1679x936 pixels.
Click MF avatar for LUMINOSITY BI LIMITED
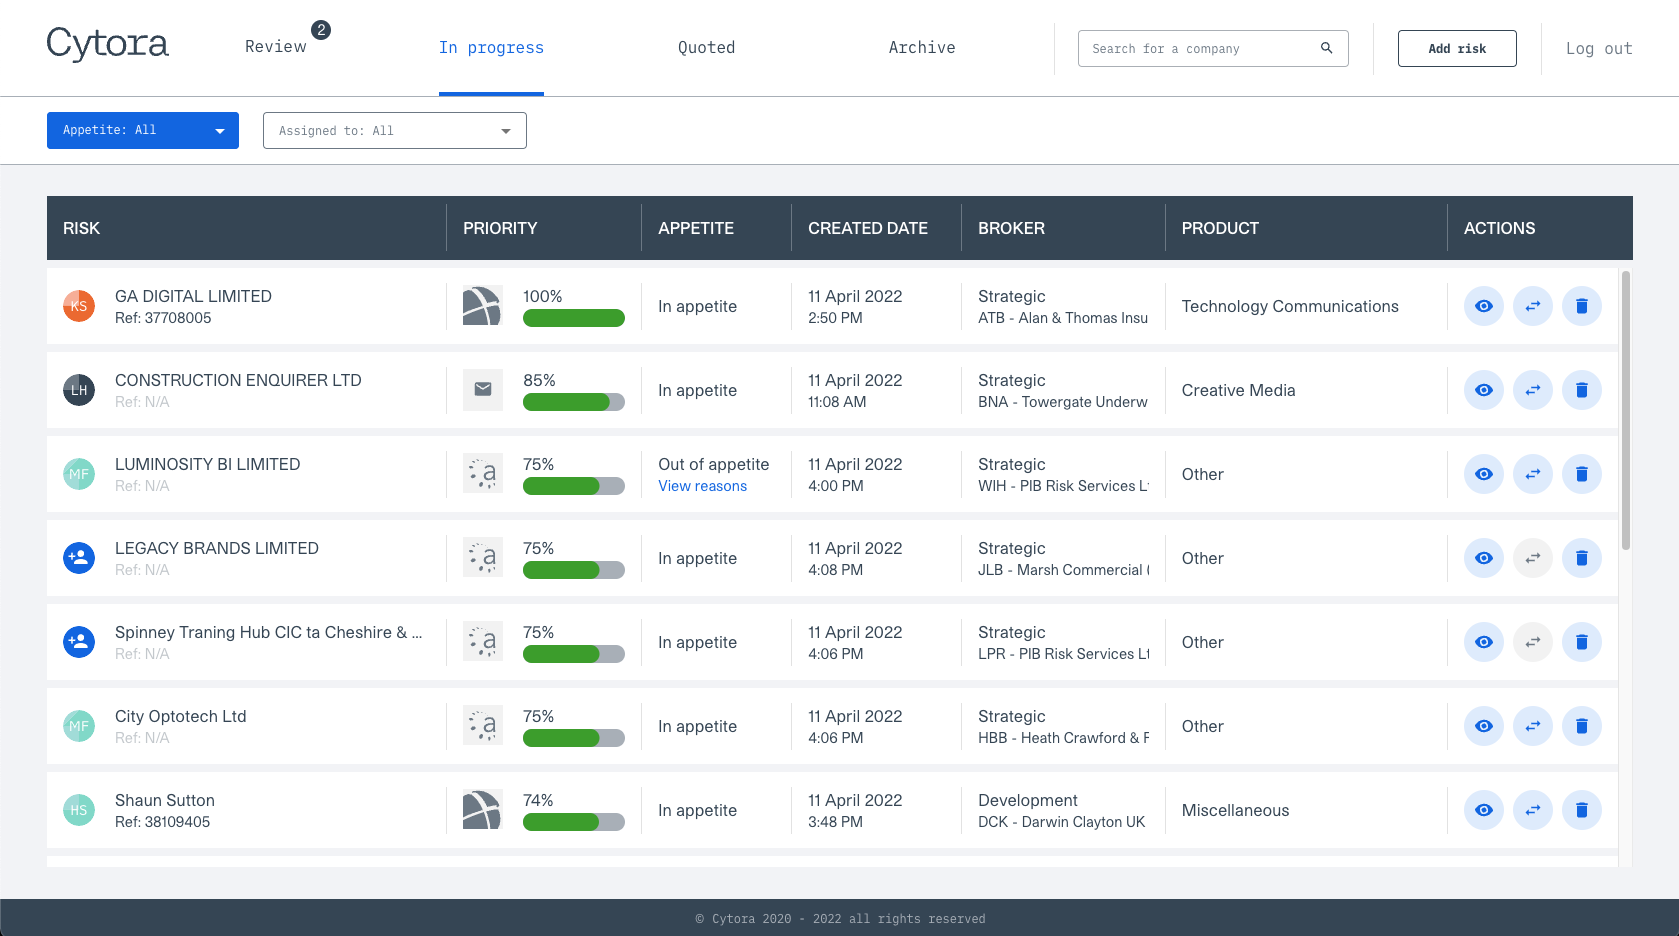coord(79,474)
